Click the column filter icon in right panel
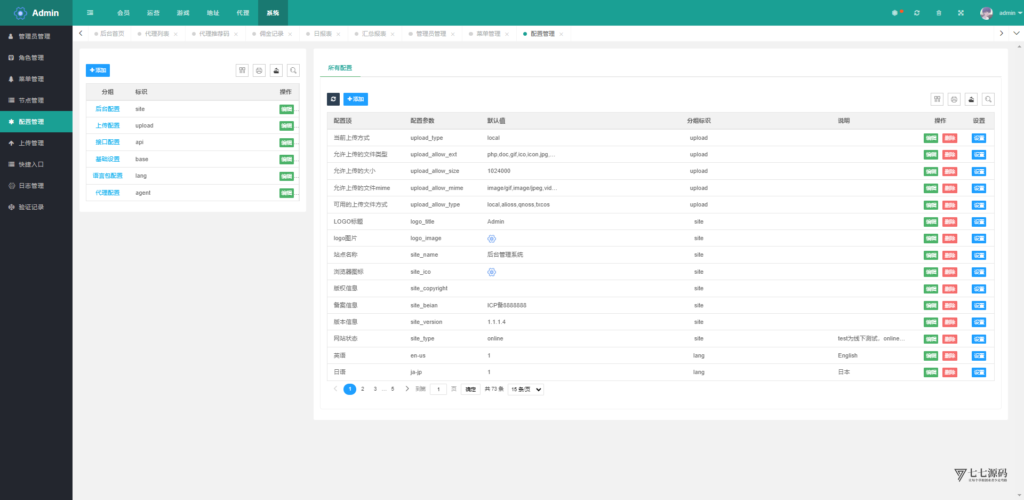The height and width of the screenshot is (500, 1024). (x=937, y=99)
